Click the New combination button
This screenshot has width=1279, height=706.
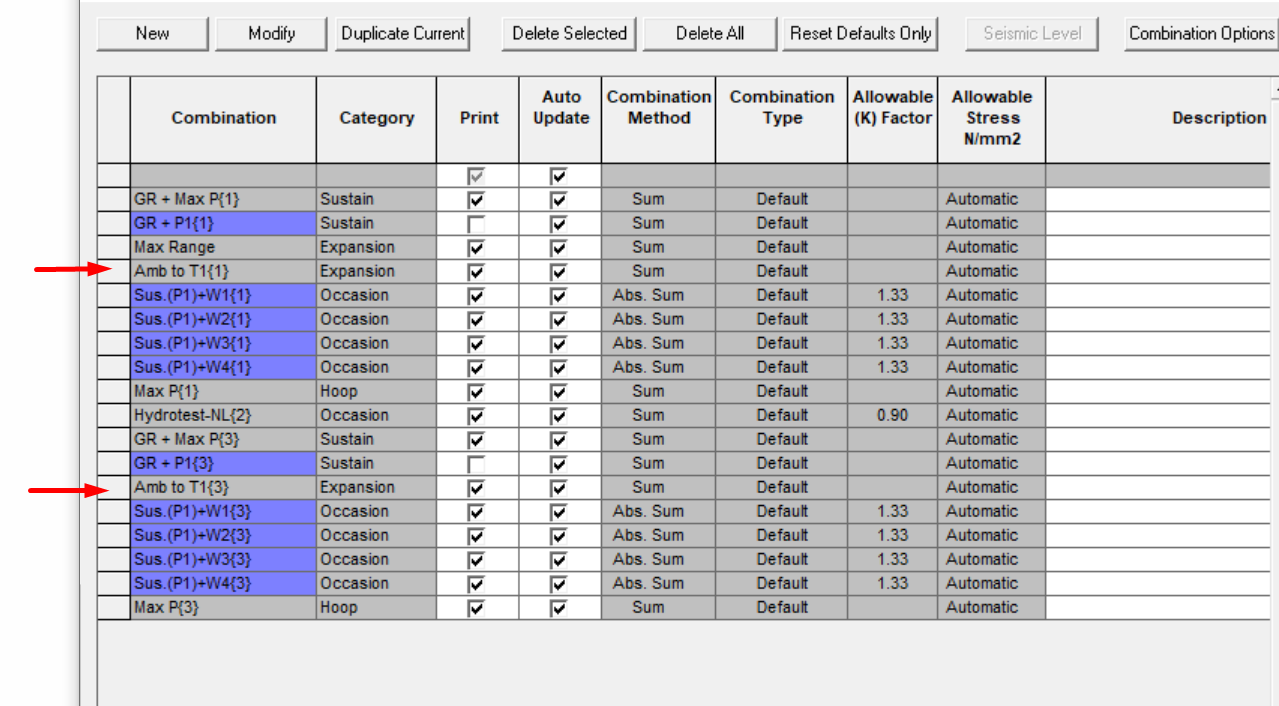click(152, 33)
